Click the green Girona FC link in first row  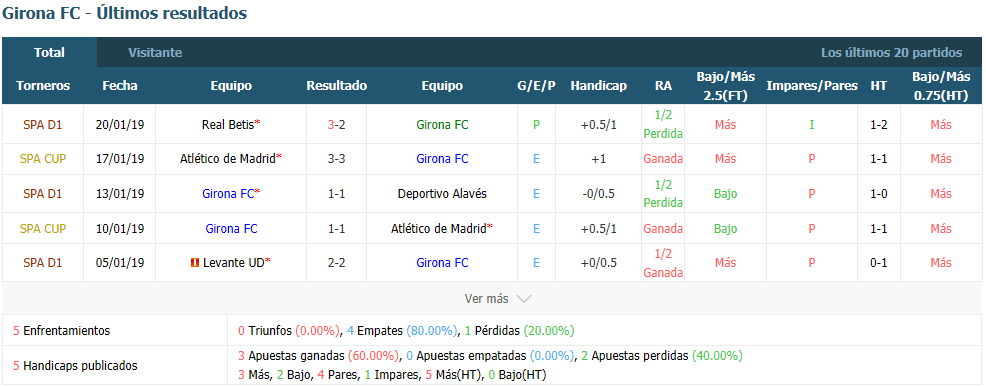442,124
